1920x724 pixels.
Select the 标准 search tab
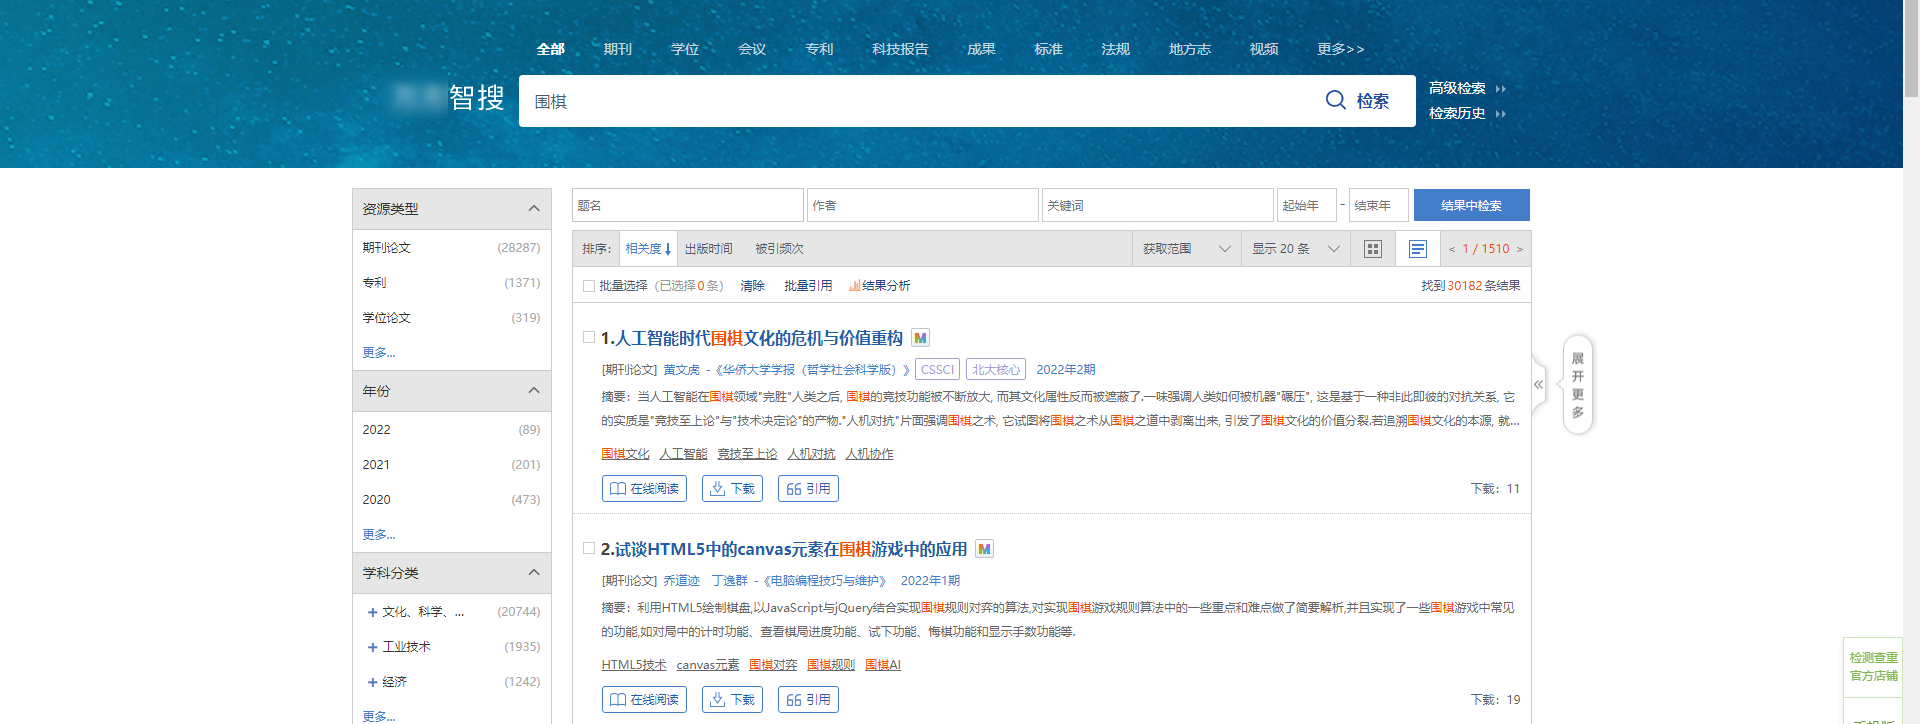(1048, 49)
